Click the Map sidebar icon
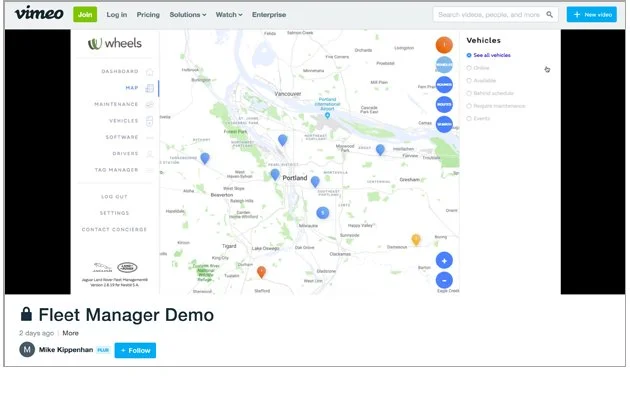630x400 pixels. click(149, 88)
